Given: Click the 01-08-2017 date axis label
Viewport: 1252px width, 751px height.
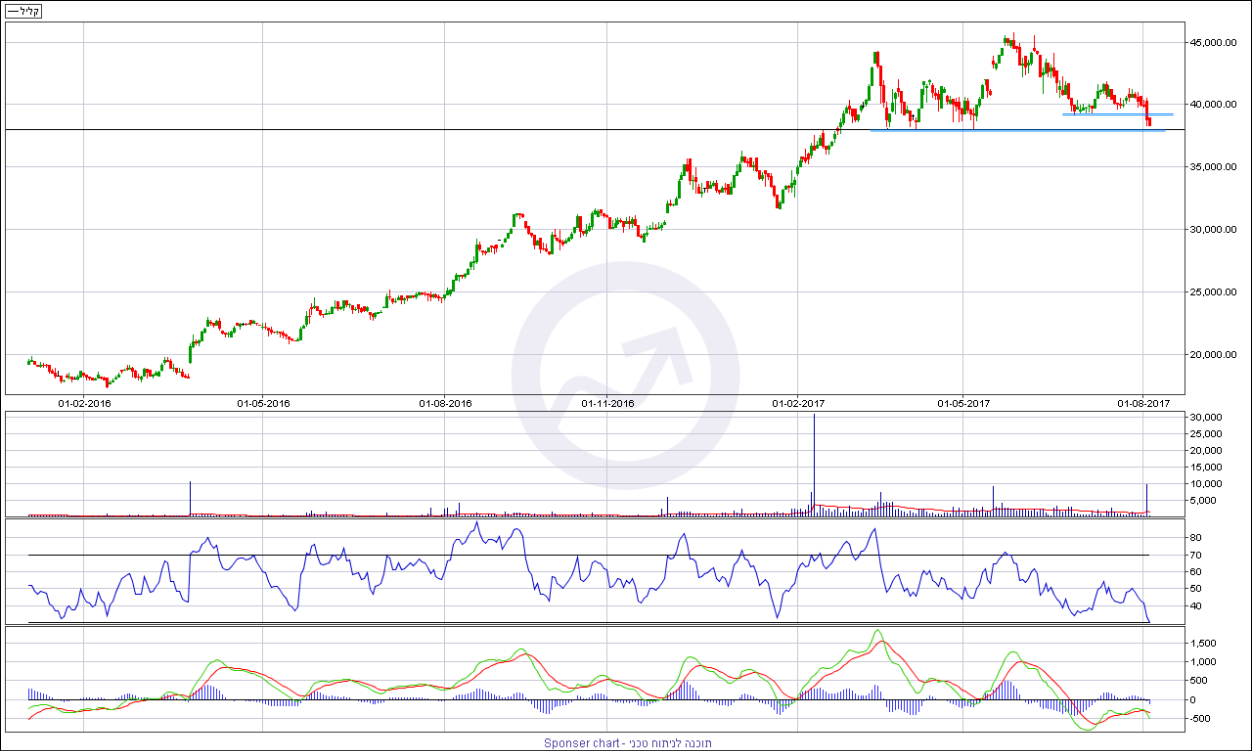Looking at the screenshot, I should click(1143, 403).
